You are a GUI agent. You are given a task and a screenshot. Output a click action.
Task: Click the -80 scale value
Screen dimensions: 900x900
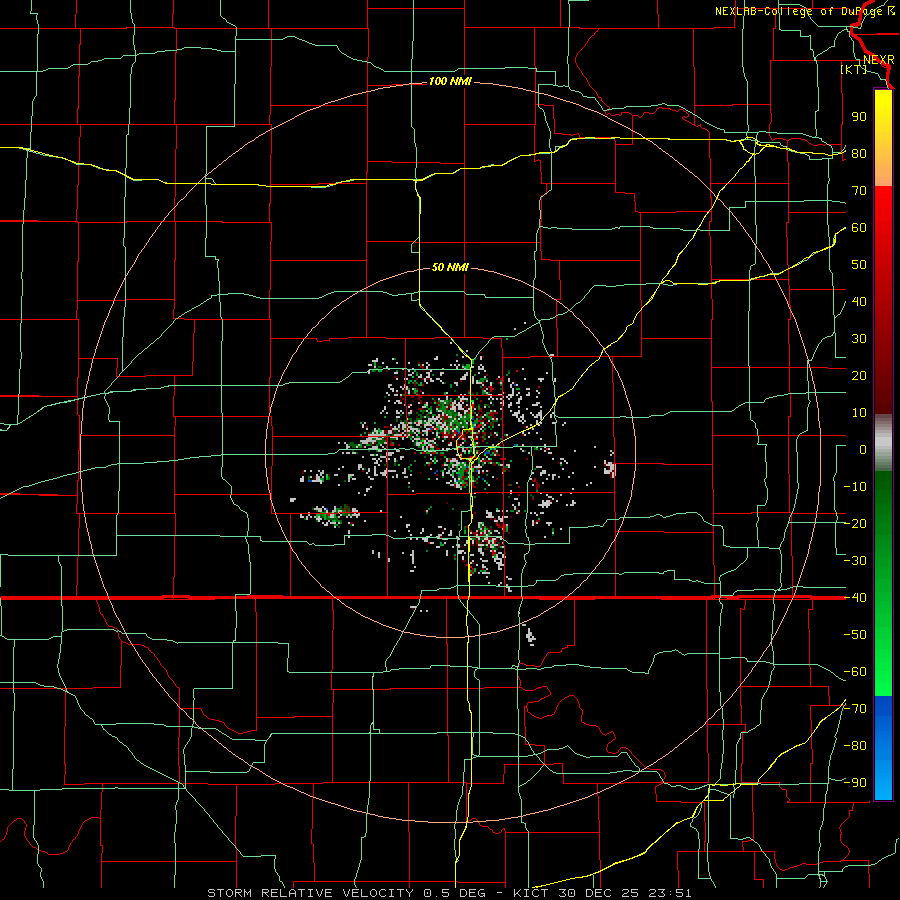tap(855, 746)
